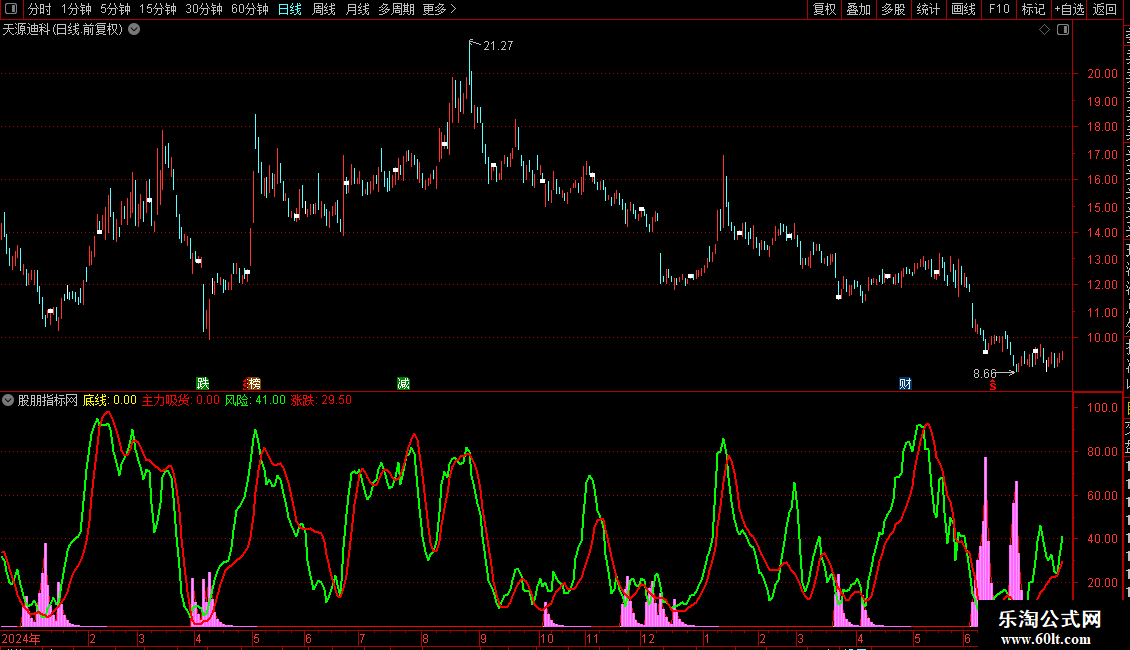1130x650 pixels.
Task: Click the panel toggle icon at top-left
Action: pyautogui.click(x=11, y=9)
